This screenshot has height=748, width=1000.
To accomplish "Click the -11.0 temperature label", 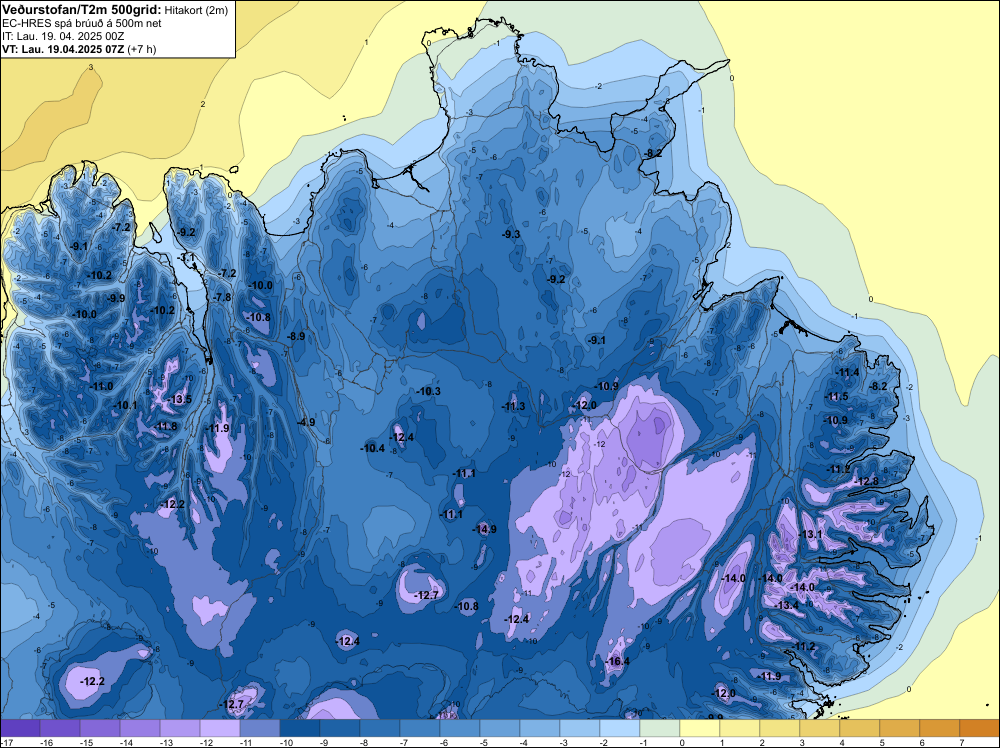I will coord(101,386).
